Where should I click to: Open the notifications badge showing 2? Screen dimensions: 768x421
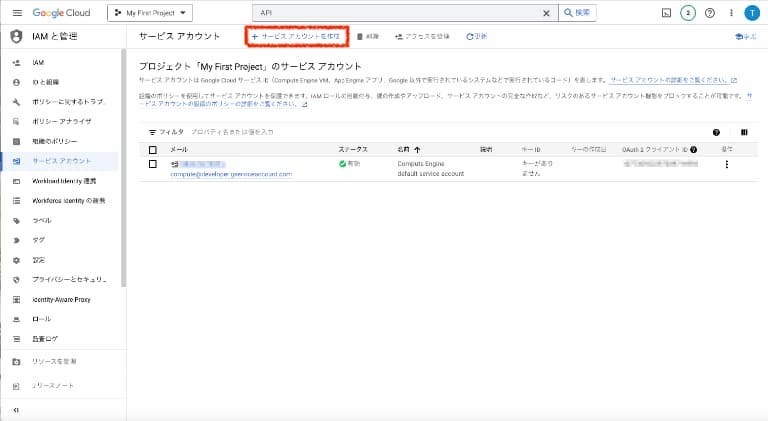coord(687,12)
